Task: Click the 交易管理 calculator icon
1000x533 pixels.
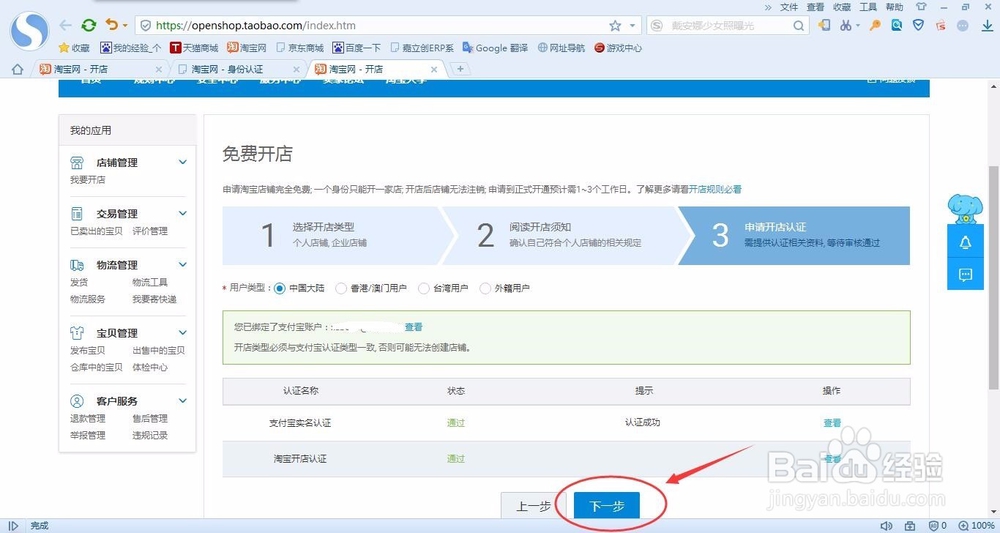Action: 77,214
